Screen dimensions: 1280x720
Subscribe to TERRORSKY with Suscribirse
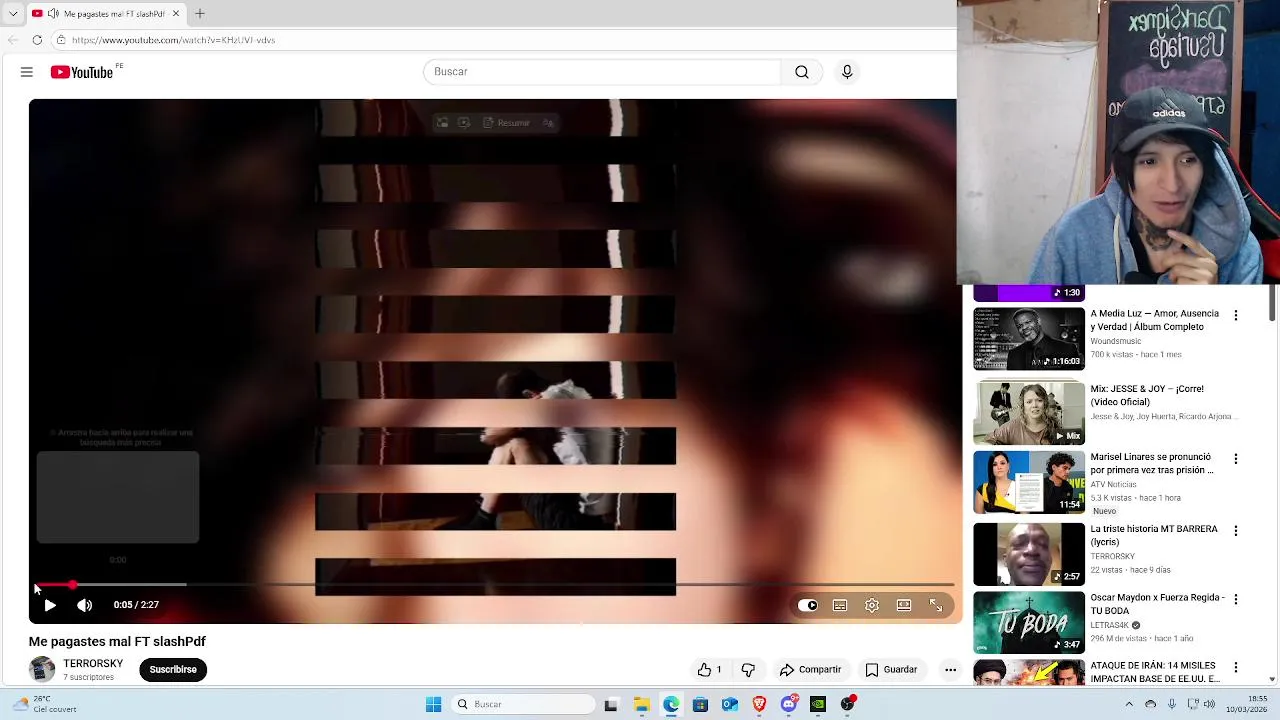coord(173,670)
